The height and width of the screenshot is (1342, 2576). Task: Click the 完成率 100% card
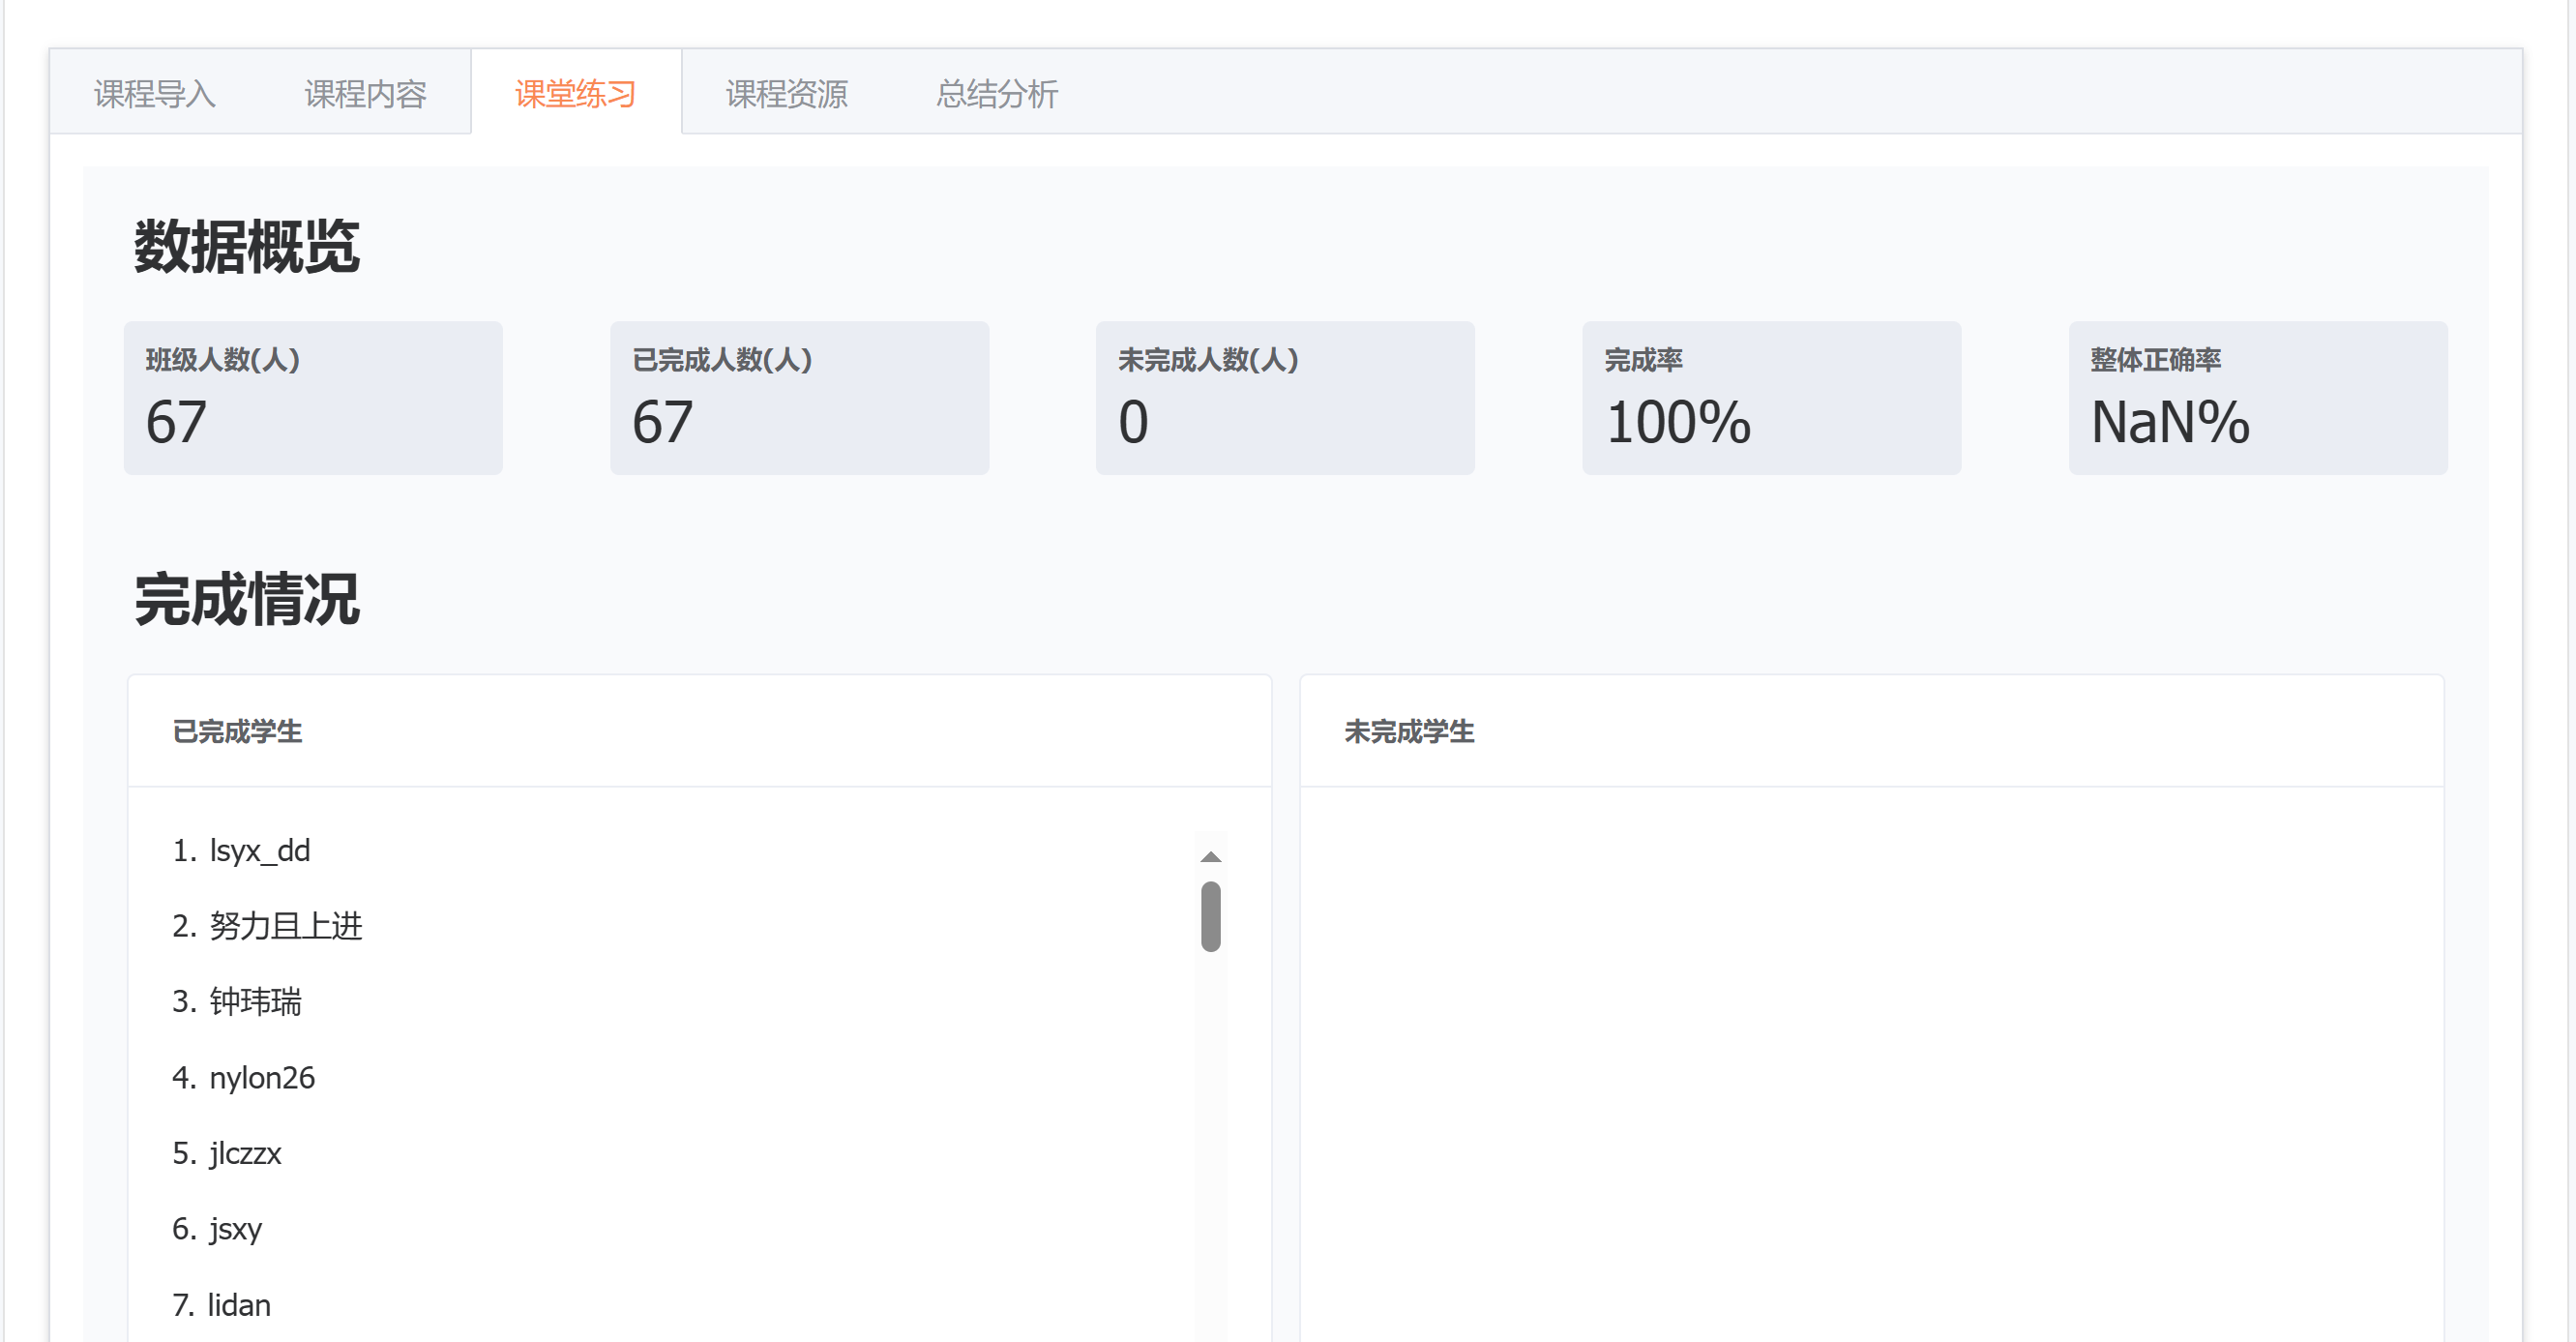[x=1771, y=398]
